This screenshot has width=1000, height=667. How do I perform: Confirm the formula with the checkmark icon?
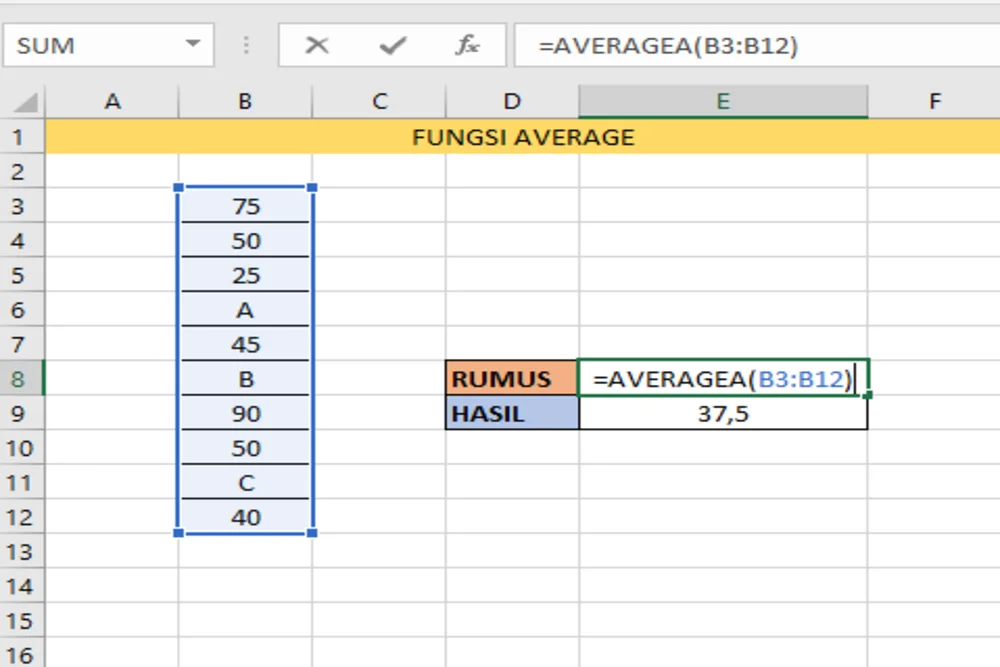click(x=392, y=45)
